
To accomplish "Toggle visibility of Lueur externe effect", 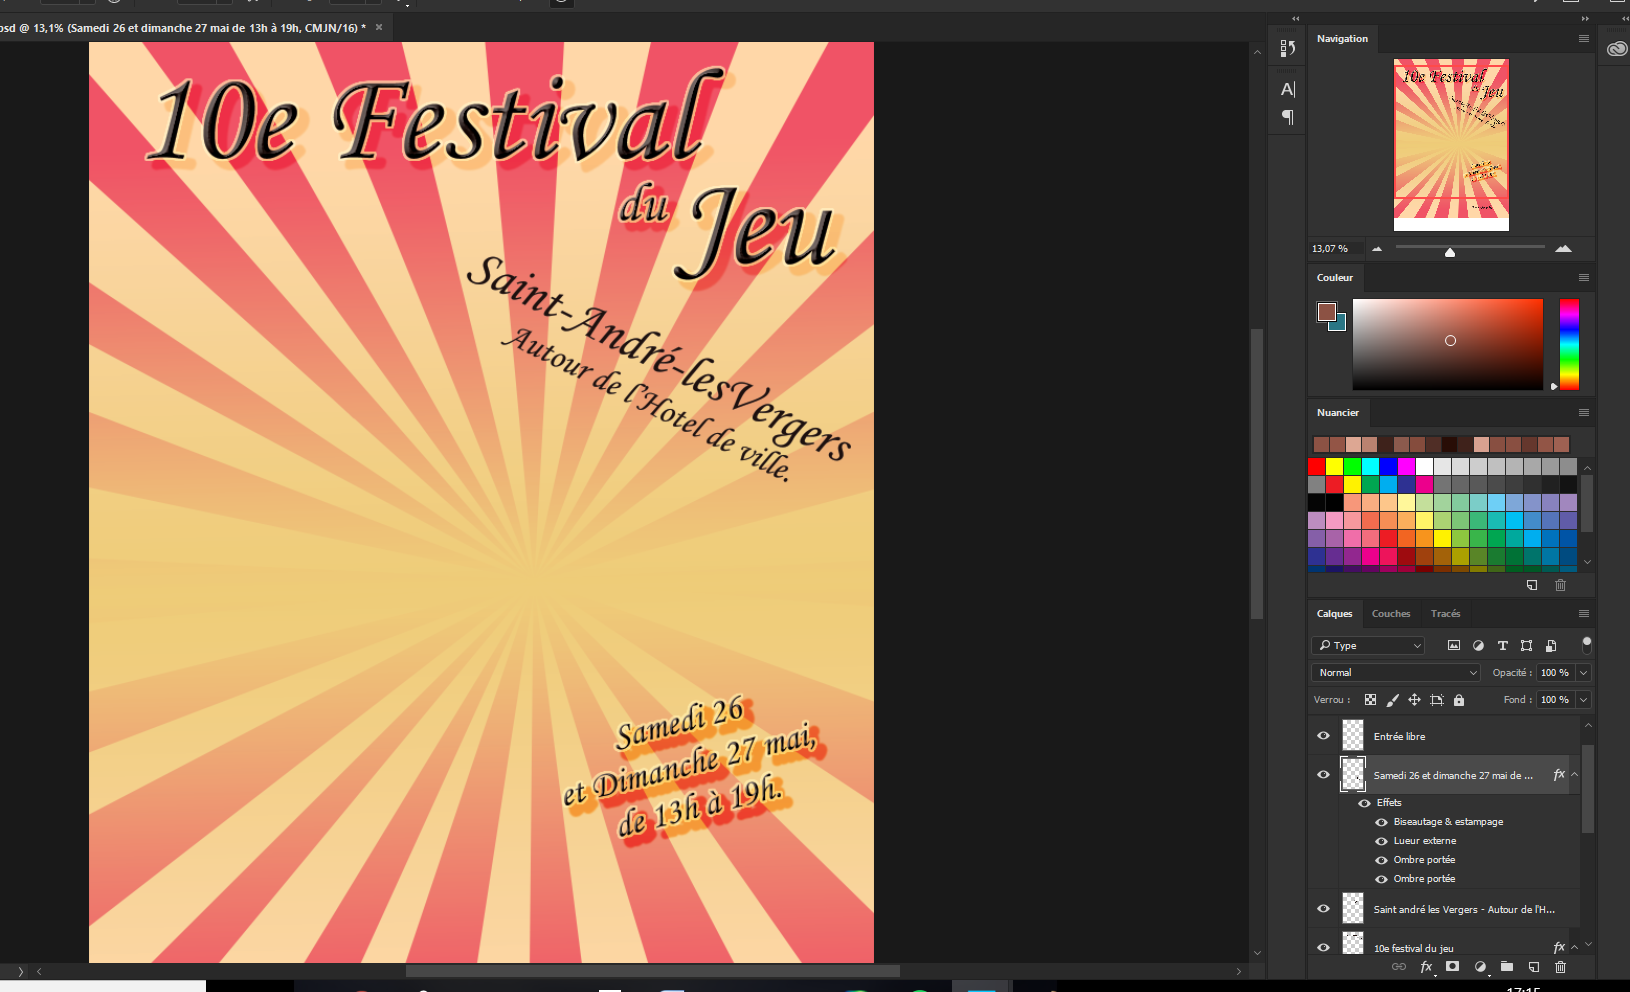I will click(1380, 840).
